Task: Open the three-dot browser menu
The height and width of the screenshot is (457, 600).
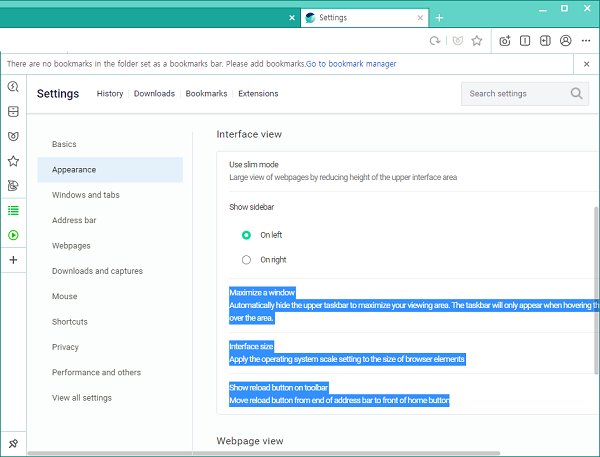Action: pyautogui.click(x=586, y=41)
